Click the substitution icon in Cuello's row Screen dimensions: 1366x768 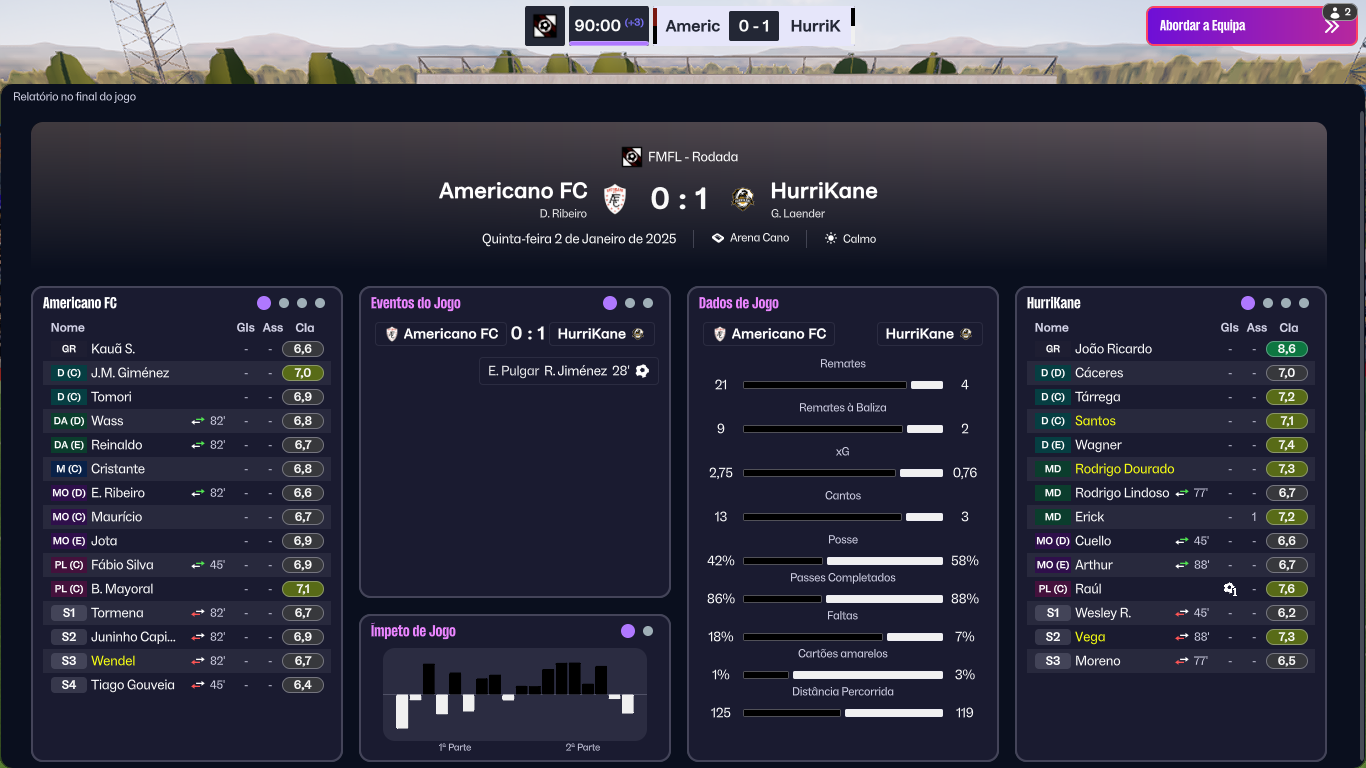[x=1182, y=541]
